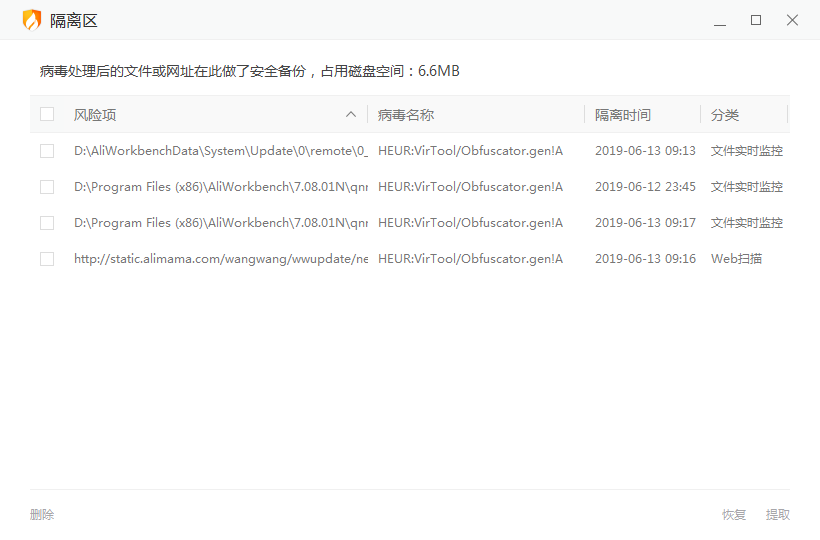This screenshot has width=820, height=540.
Task: Click the 恢复 button
Action: point(734,514)
